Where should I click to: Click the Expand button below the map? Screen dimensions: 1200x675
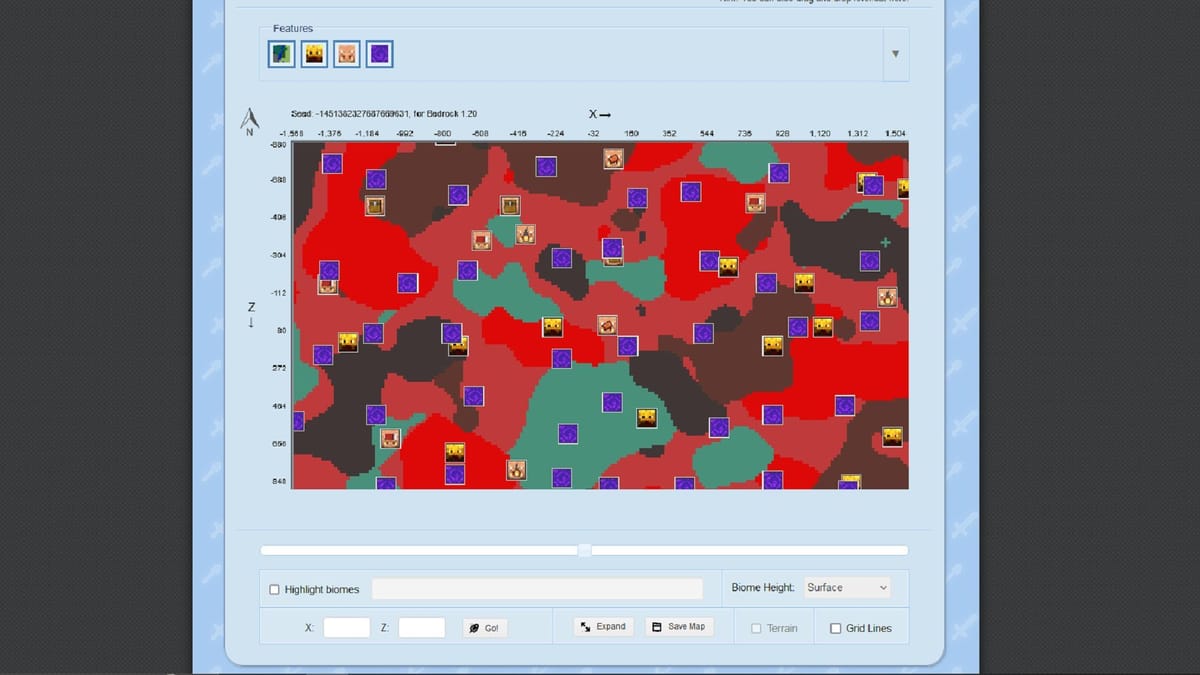[603, 625]
